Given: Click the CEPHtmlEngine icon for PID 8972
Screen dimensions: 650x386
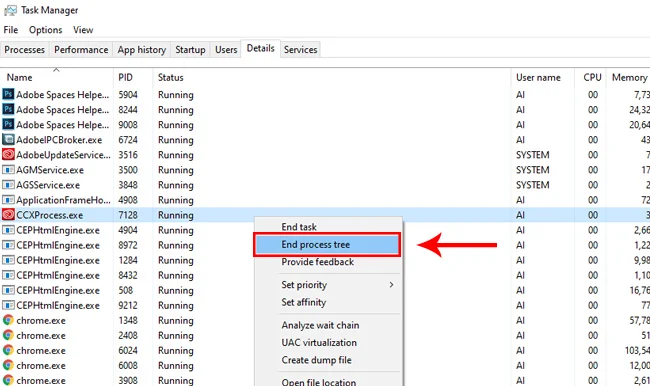Looking at the screenshot, I should coord(8,245).
